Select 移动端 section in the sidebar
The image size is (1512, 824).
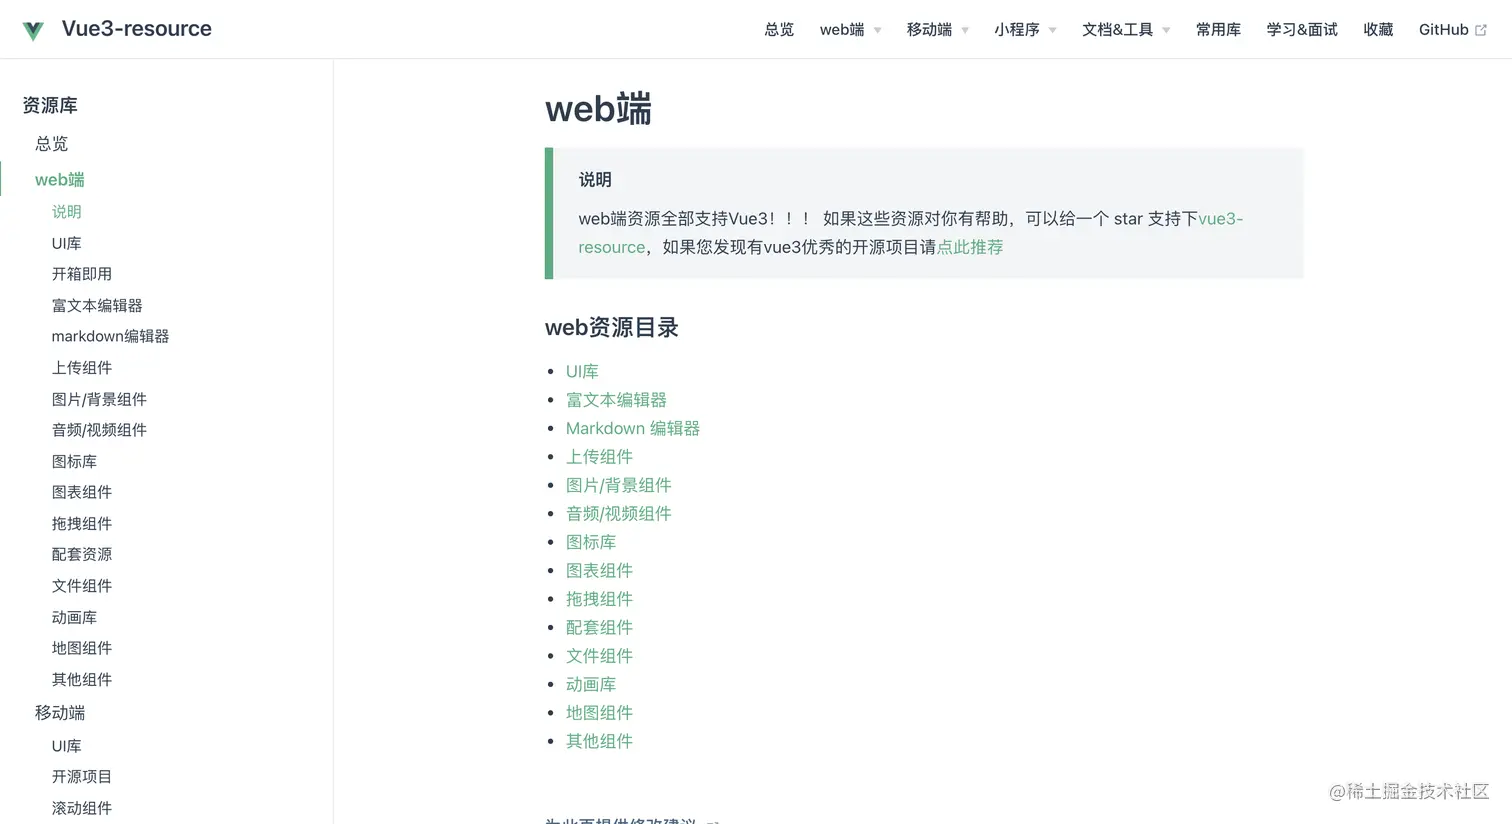[60, 713]
